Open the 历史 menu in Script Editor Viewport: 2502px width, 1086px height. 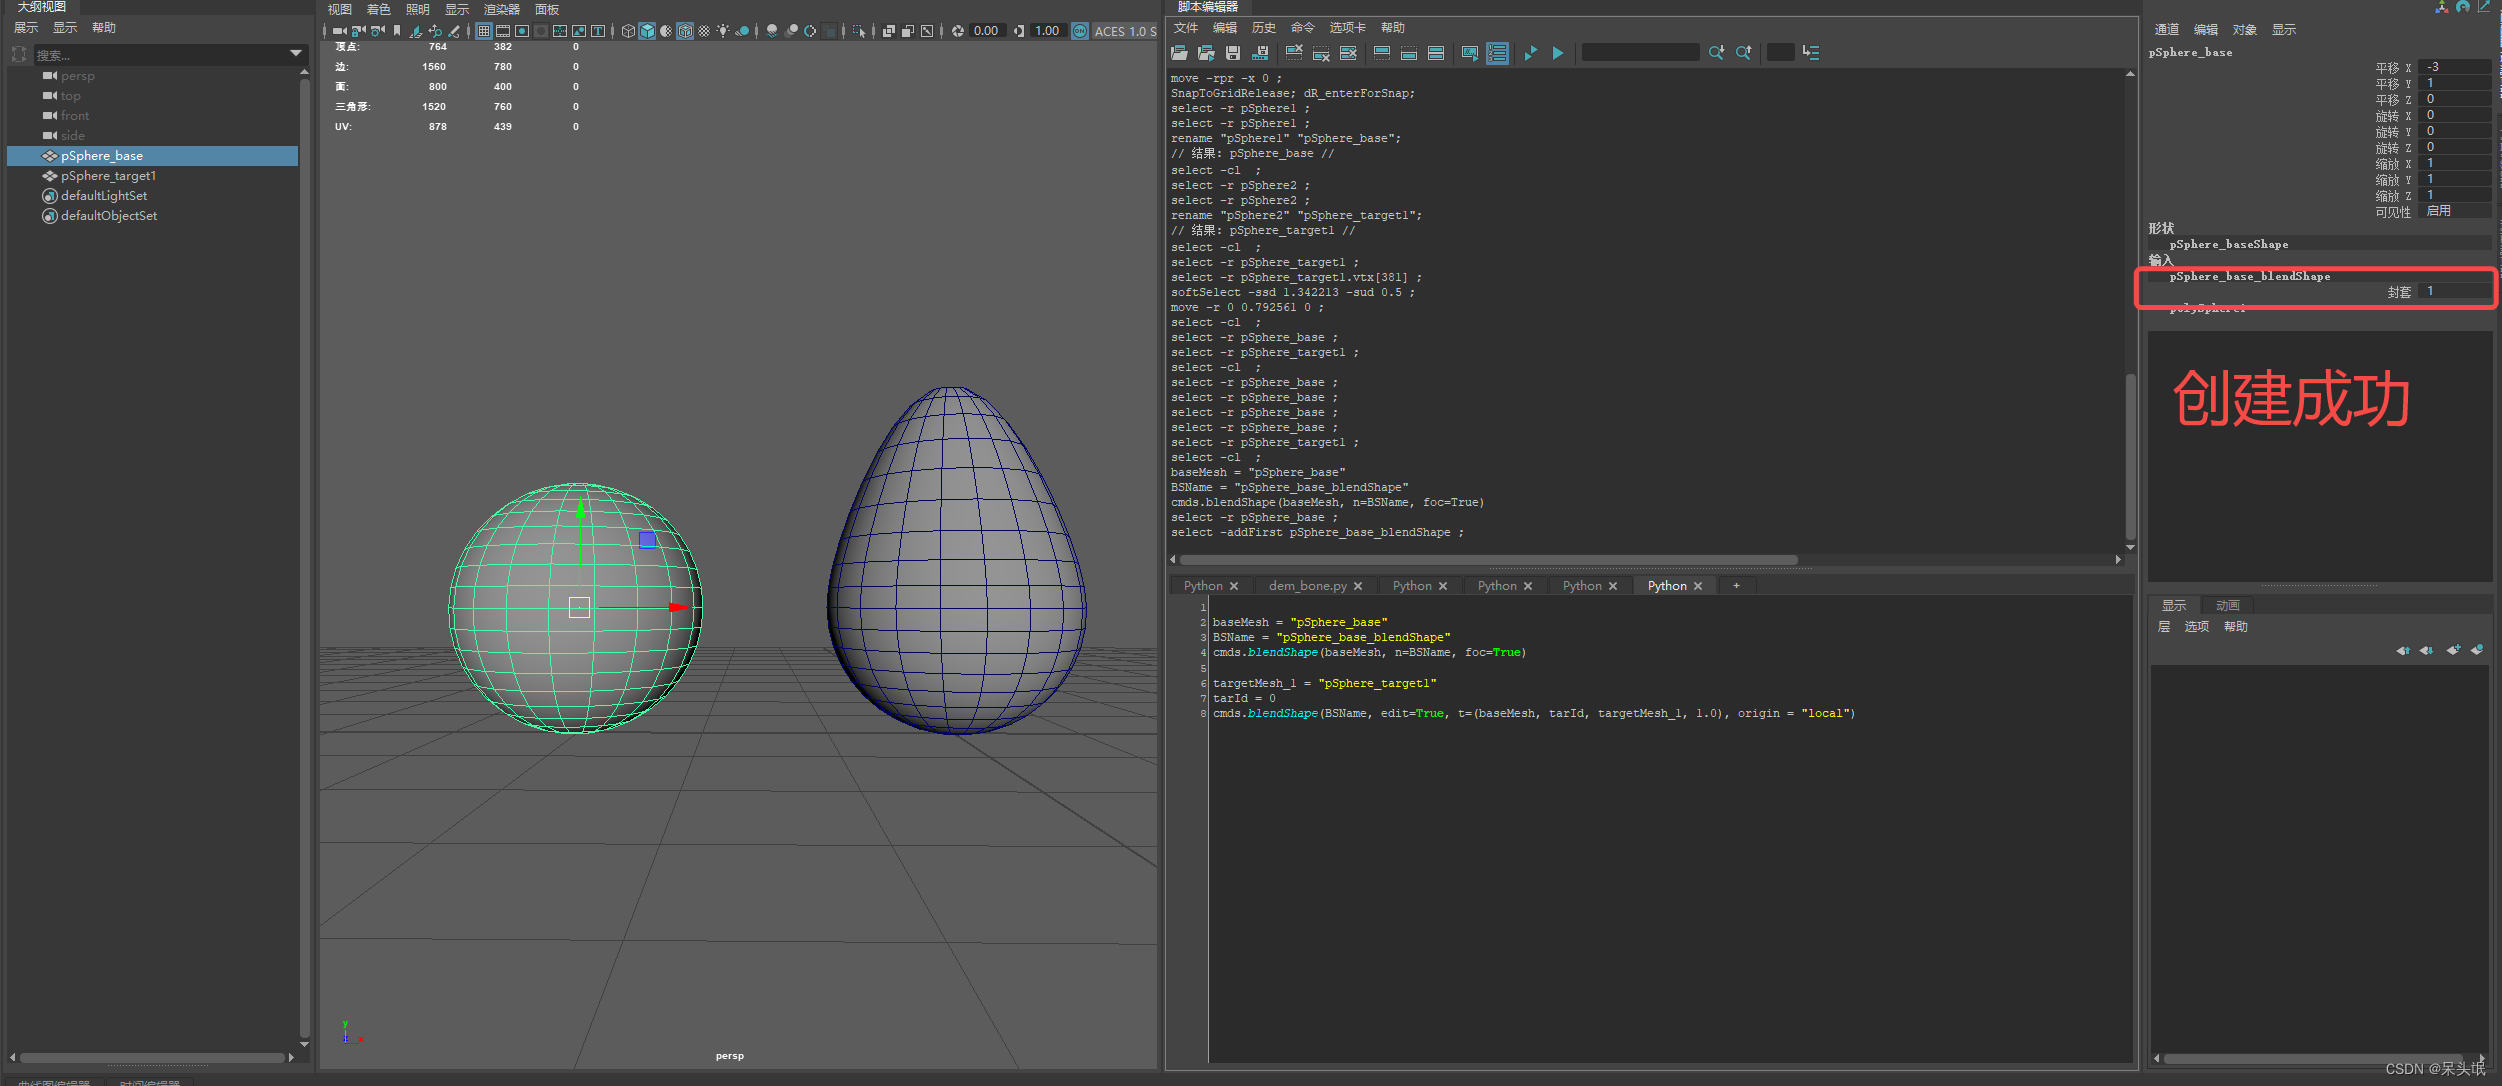tap(1264, 28)
